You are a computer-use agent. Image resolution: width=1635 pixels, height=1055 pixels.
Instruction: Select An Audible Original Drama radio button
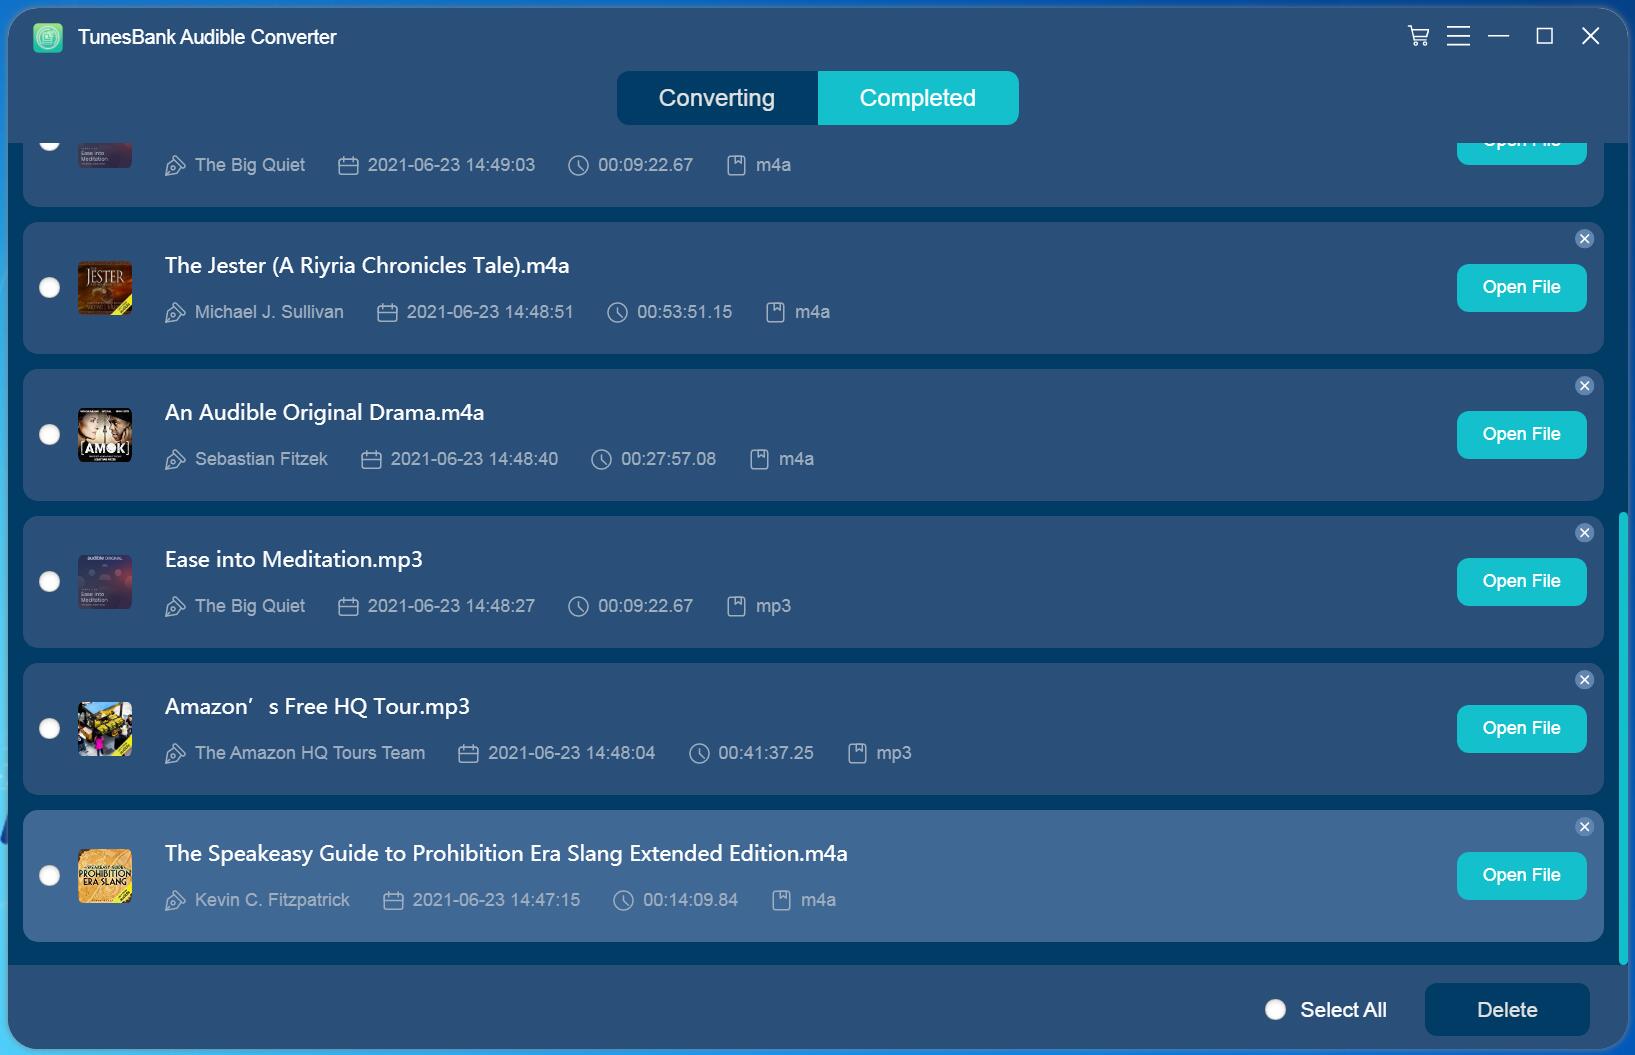pos(49,435)
